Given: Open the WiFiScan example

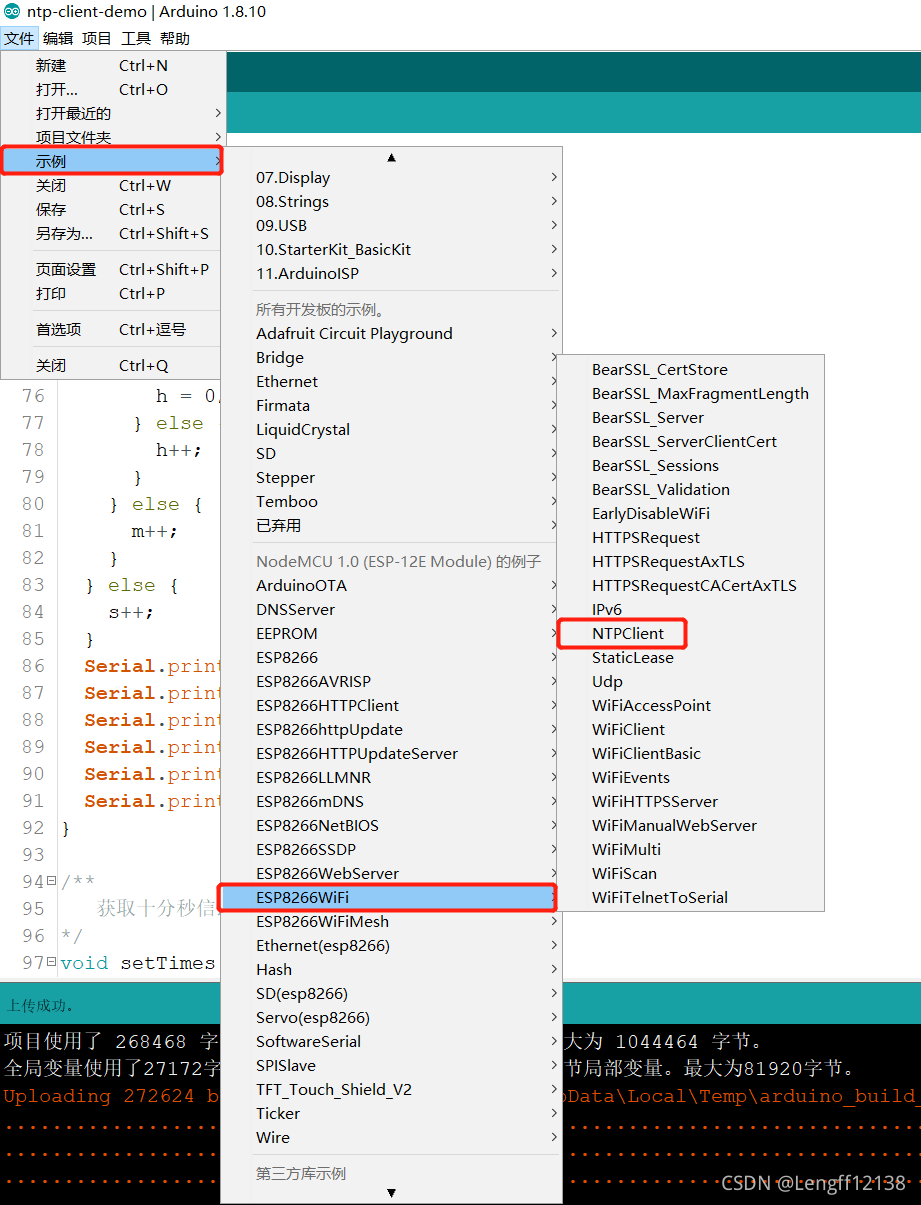Looking at the screenshot, I should pos(690,873).
